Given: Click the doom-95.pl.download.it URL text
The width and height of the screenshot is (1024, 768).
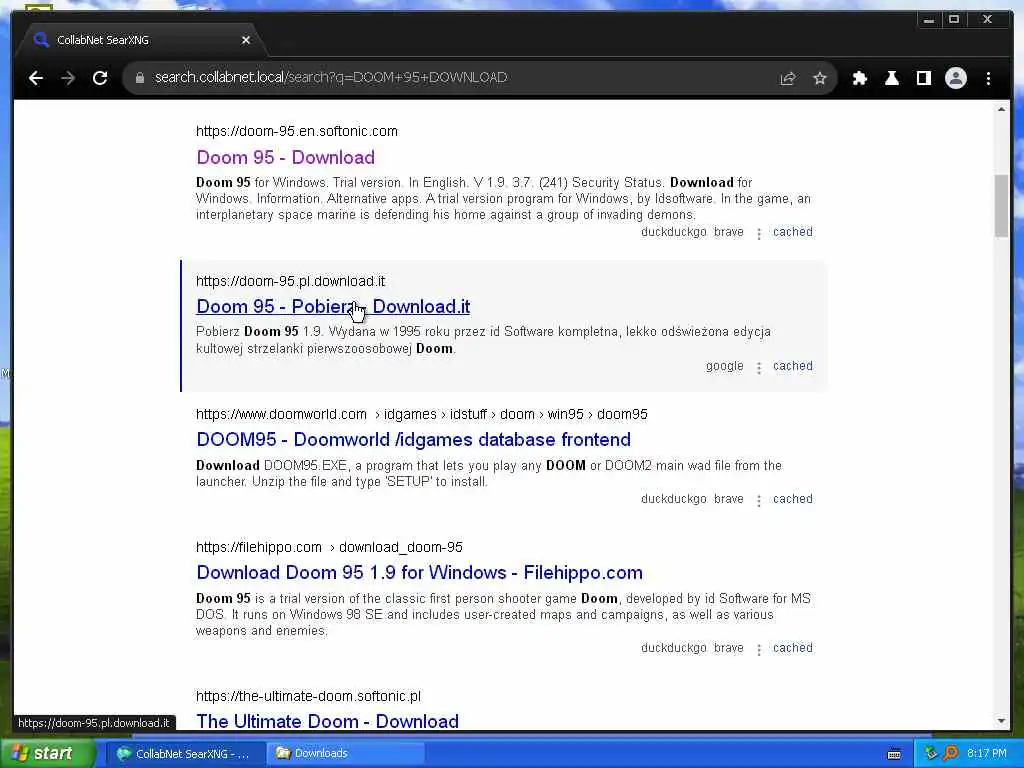Looking at the screenshot, I should click(x=291, y=281).
